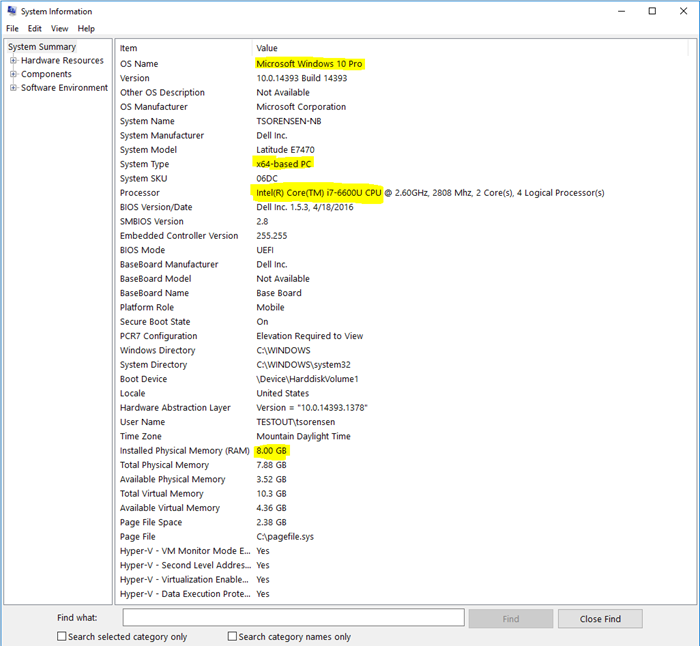Click the Elevation Required to View value
Viewport: 700px width, 646px height.
coord(309,336)
